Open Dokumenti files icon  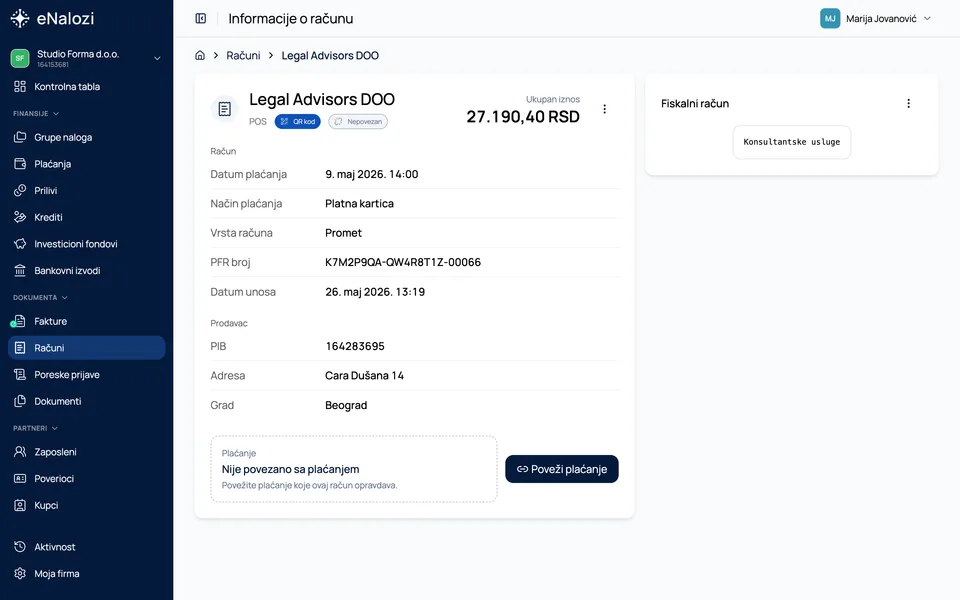[x=20, y=401]
